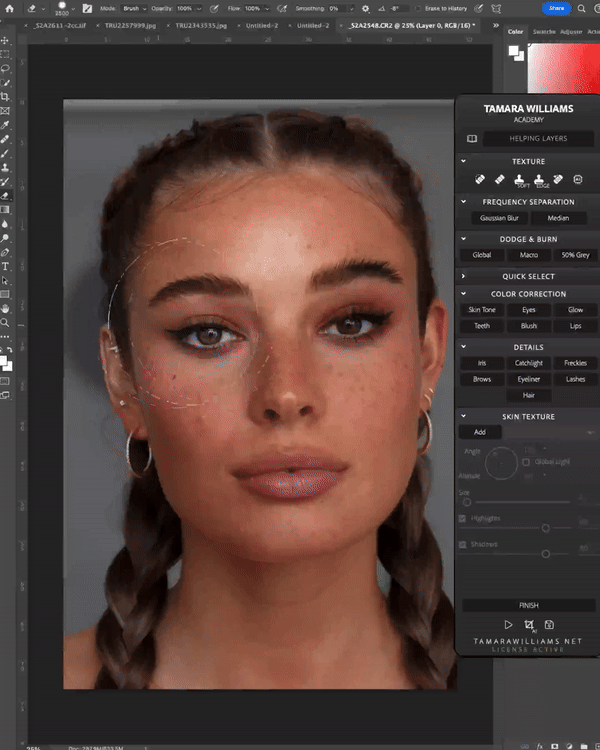This screenshot has height=750, width=600.
Task: Click the save icon below Finish
Action: click(550, 625)
